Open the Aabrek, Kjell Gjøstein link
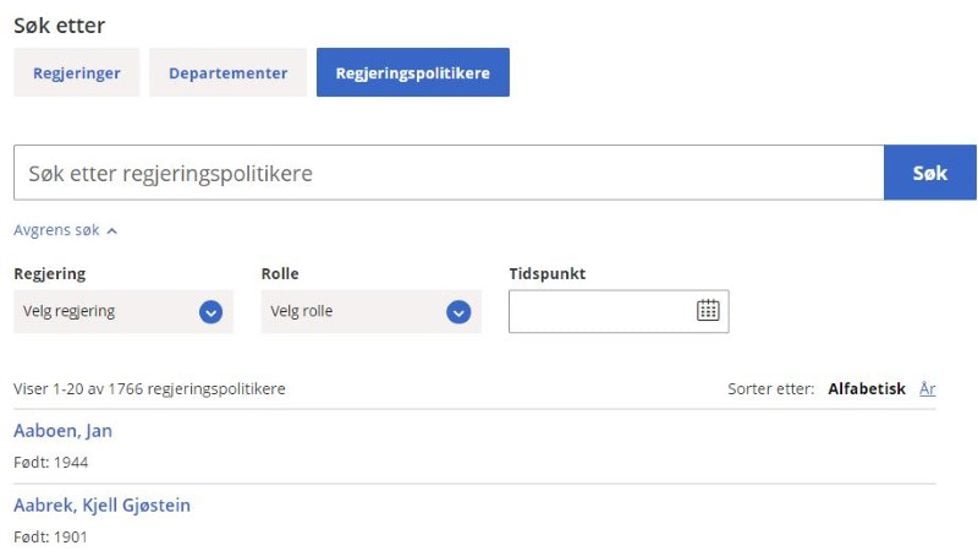This screenshot has height=550, width=978. 102,505
